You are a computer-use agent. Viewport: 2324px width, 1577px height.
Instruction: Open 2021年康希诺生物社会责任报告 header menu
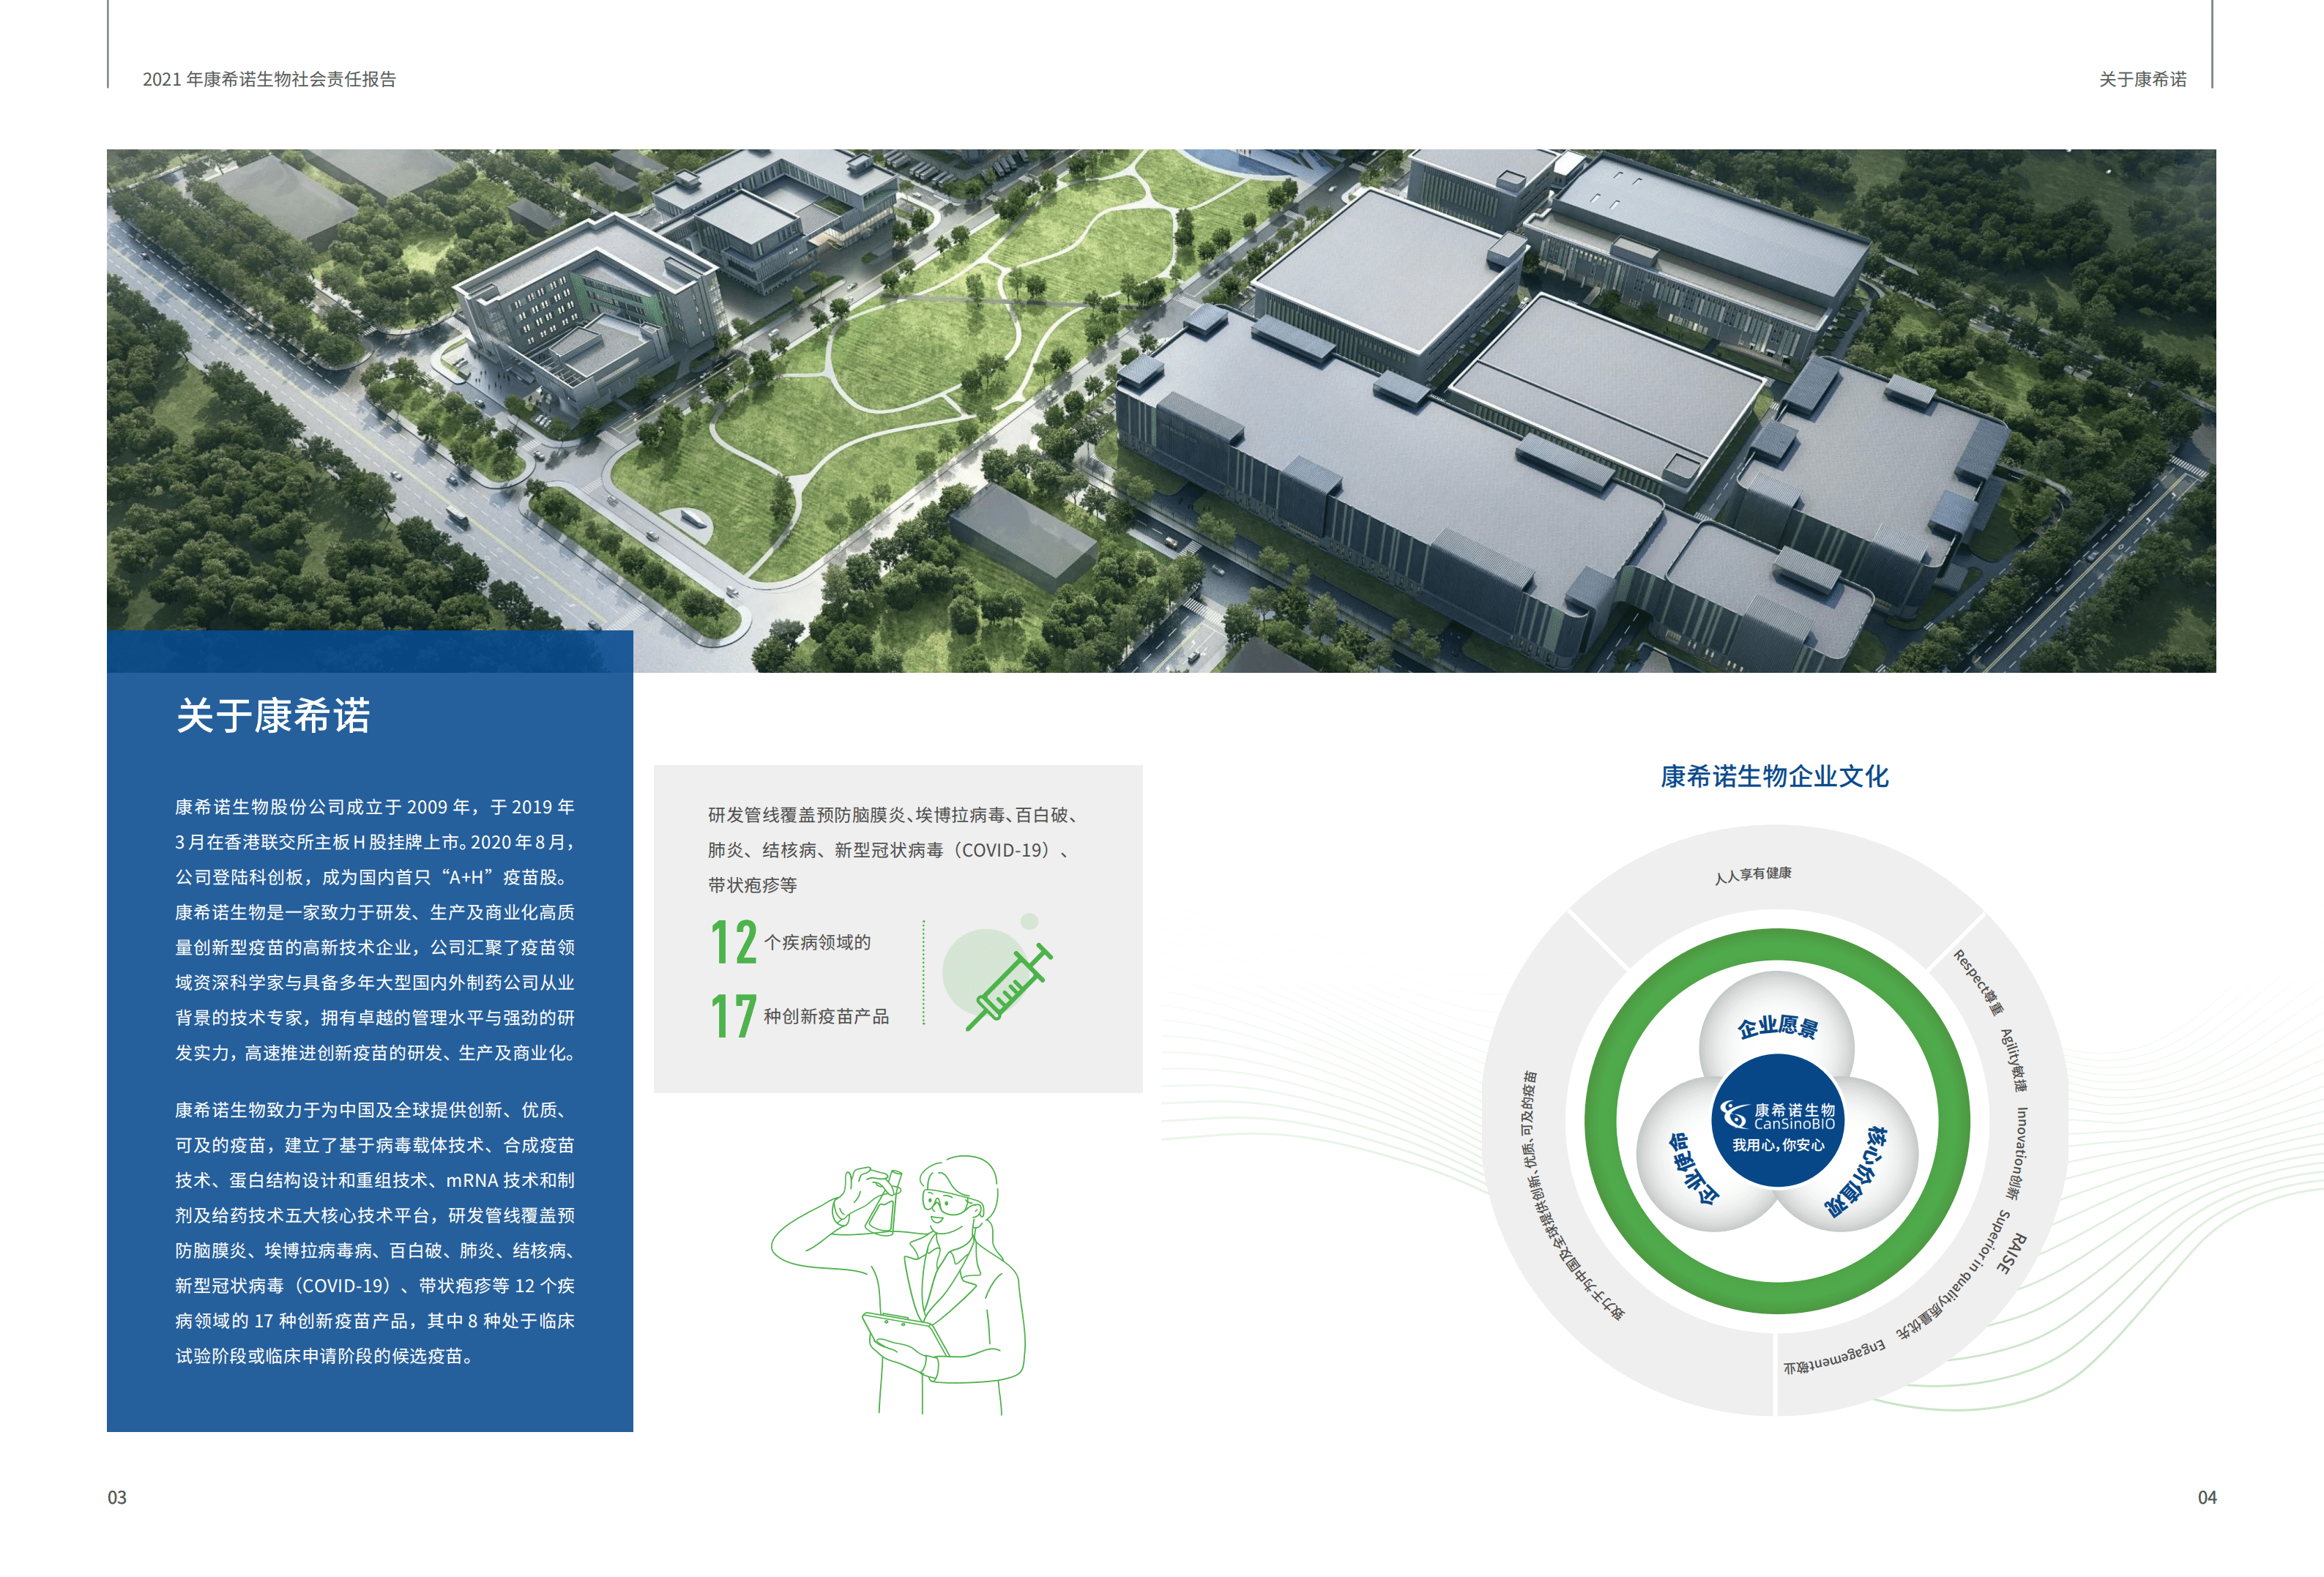270,85
